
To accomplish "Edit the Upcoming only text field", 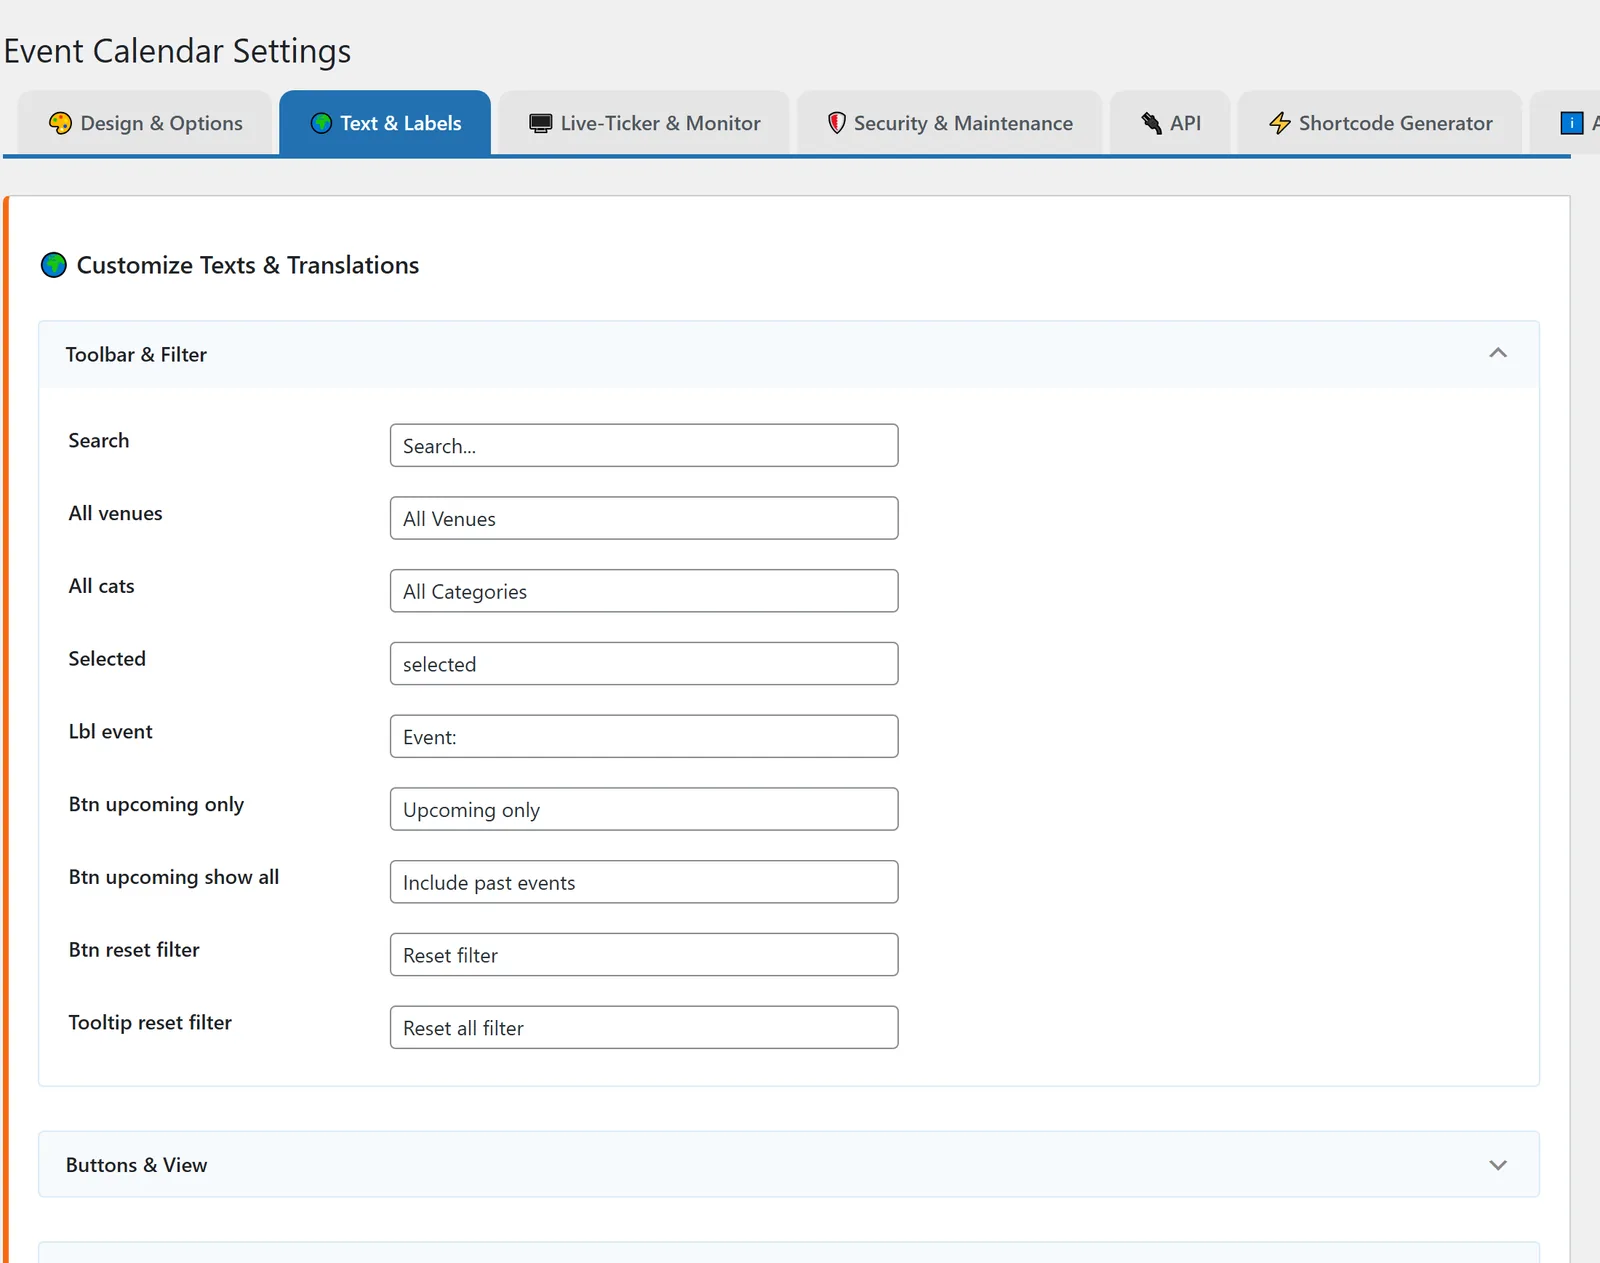I will point(644,809).
